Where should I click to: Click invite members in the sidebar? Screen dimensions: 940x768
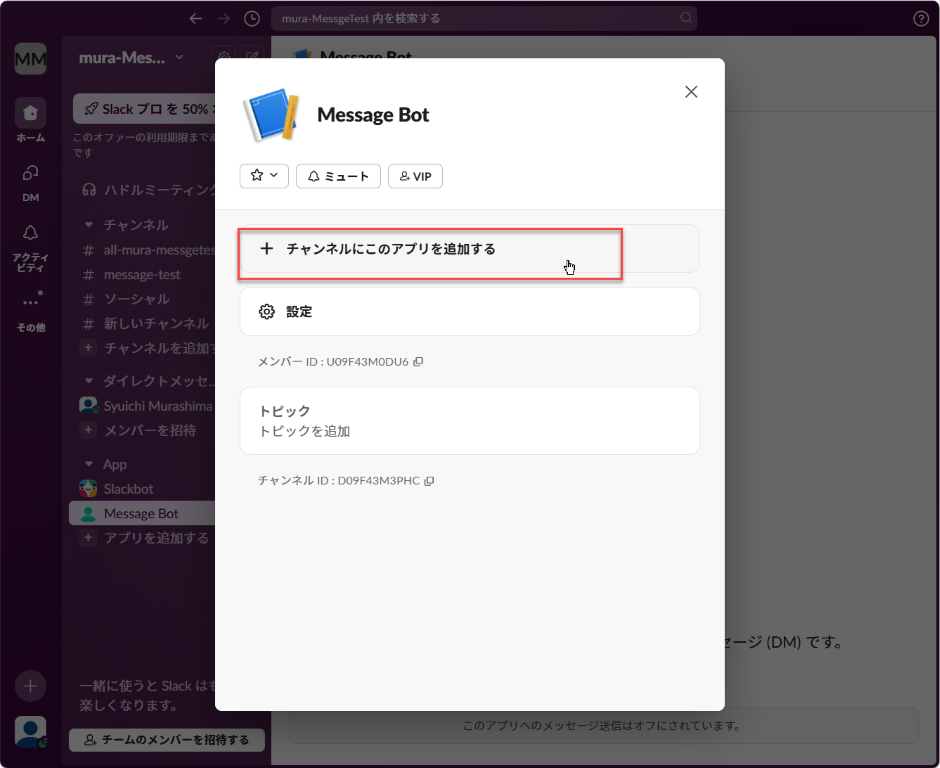coord(141,430)
